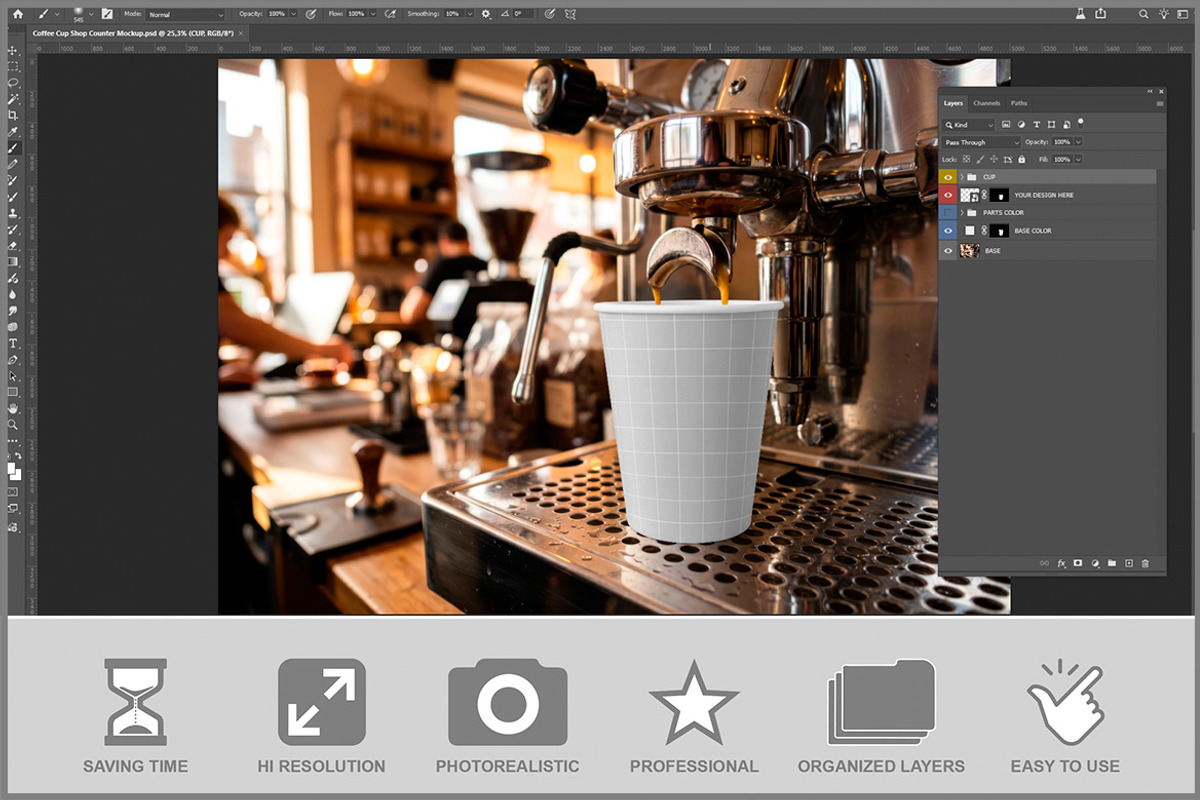Viewport: 1200px width, 800px height.
Task: Select the Zoom tool
Action: pos(13,424)
